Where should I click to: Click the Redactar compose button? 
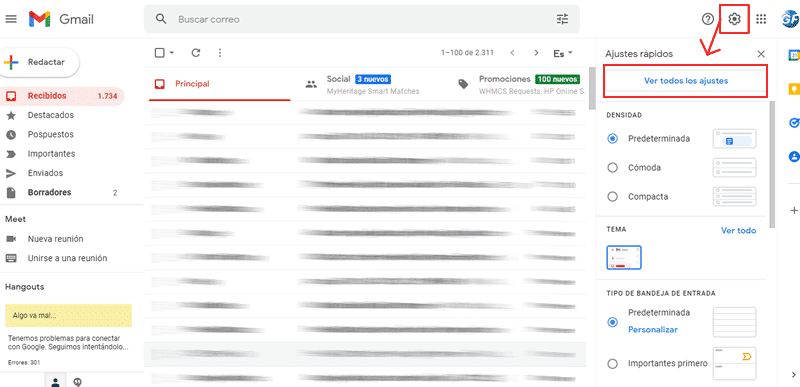click(40, 62)
